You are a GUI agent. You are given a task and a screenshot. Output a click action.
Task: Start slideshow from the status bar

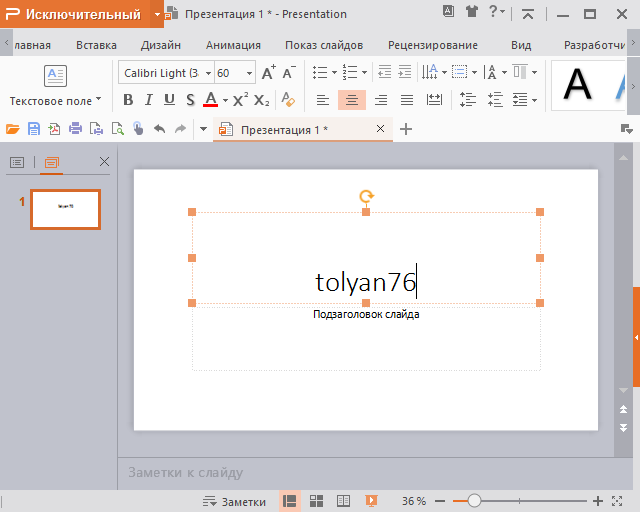pos(371,501)
